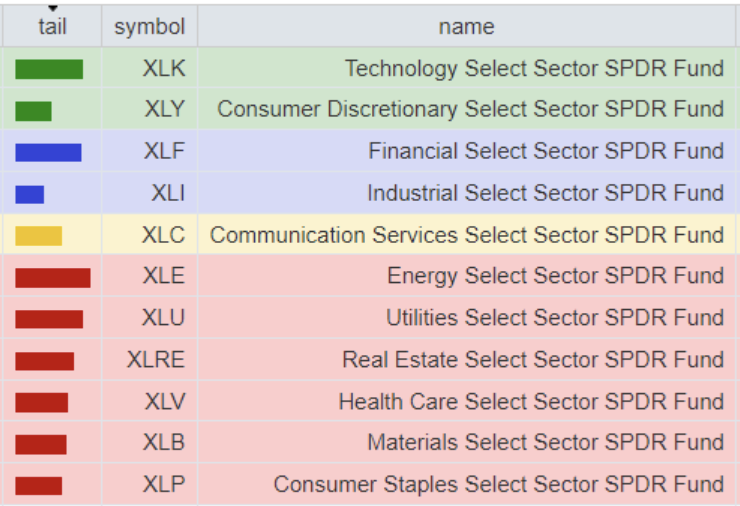740x506 pixels.
Task: Select the blue tail bar for XLF
Action: coord(48,152)
